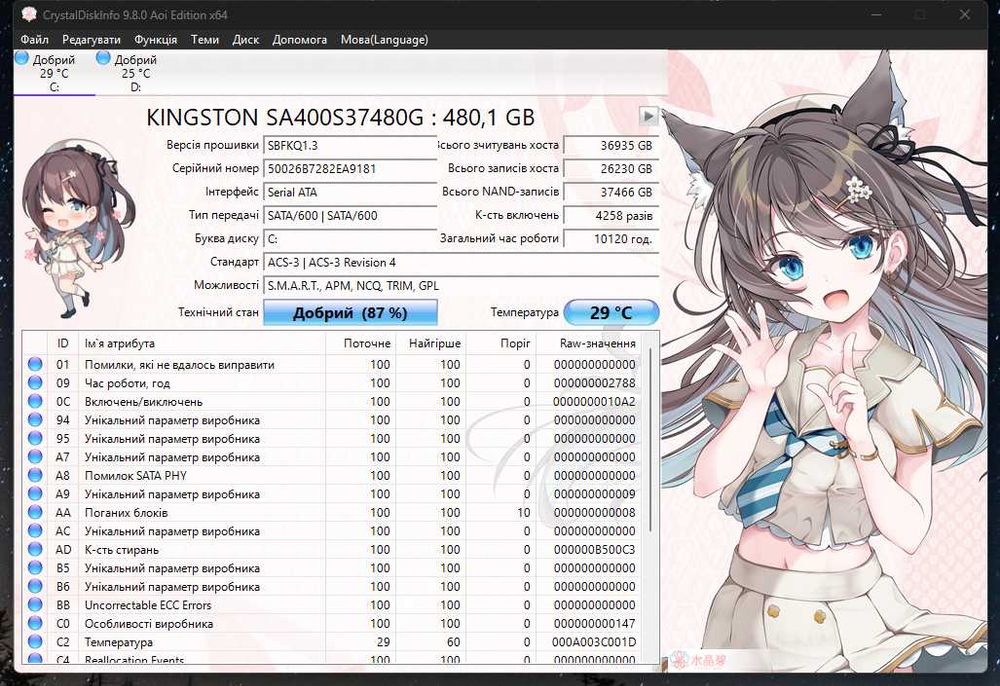
Task: Click the total host reads value 36935 GB
Action: coord(611,145)
